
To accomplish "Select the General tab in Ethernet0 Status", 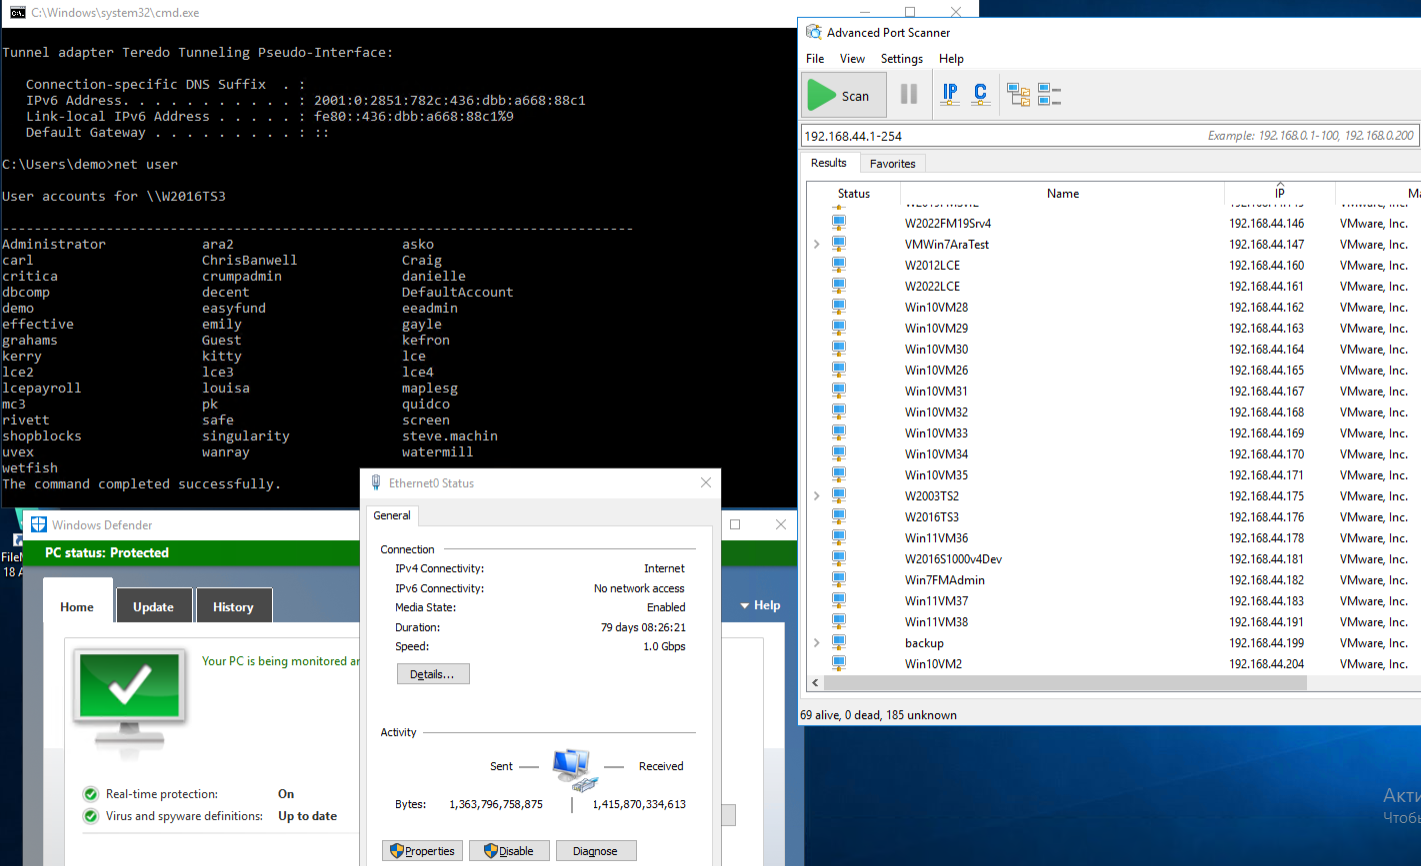I will (x=392, y=516).
